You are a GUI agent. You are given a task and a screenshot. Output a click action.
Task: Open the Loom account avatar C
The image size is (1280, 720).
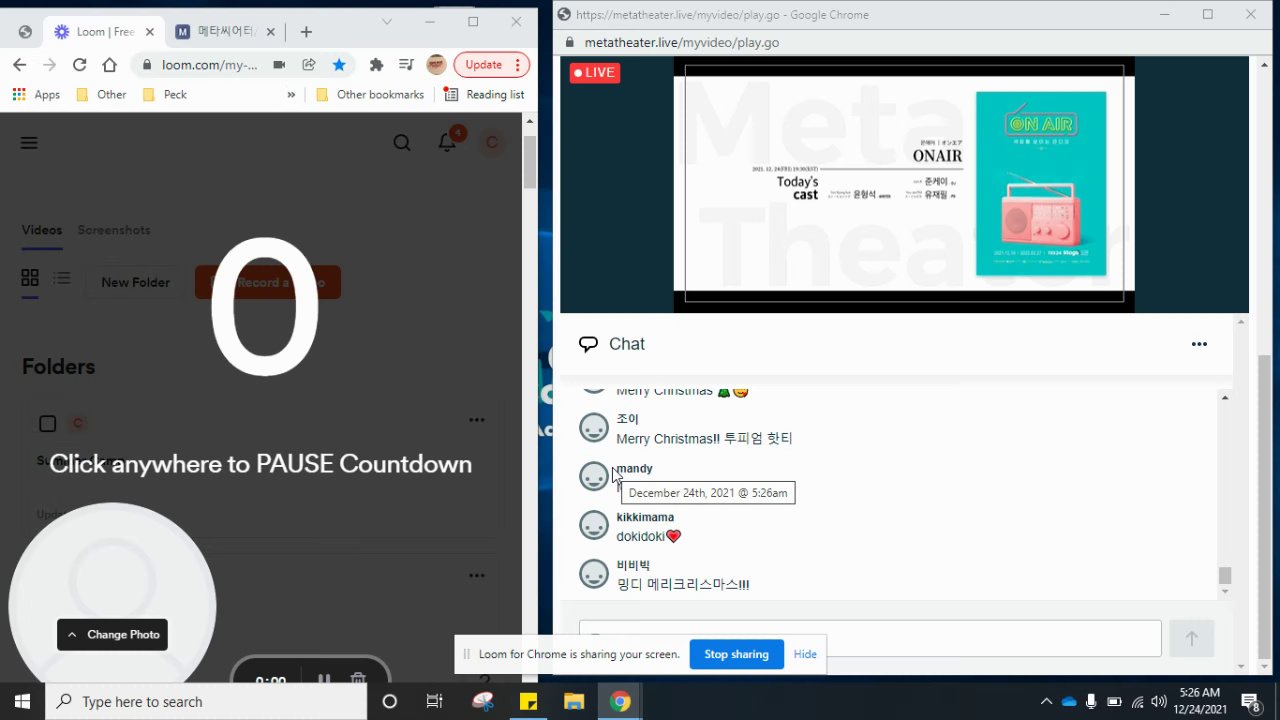[491, 143]
